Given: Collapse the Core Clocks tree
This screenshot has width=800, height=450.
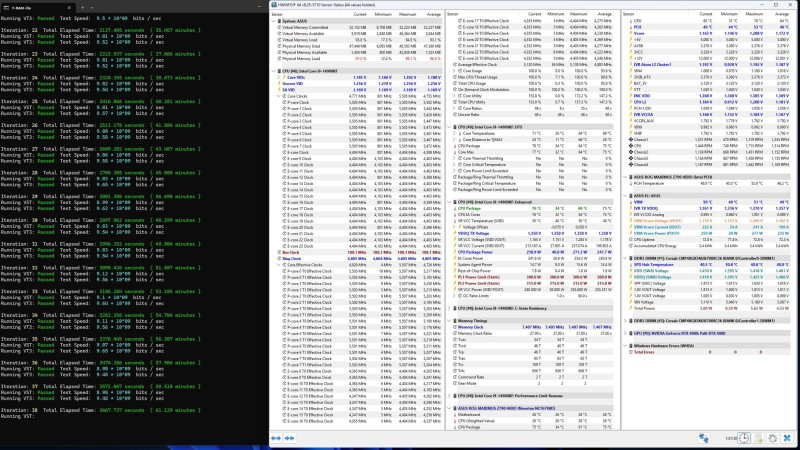Looking at the screenshot, I should [x=279, y=96].
